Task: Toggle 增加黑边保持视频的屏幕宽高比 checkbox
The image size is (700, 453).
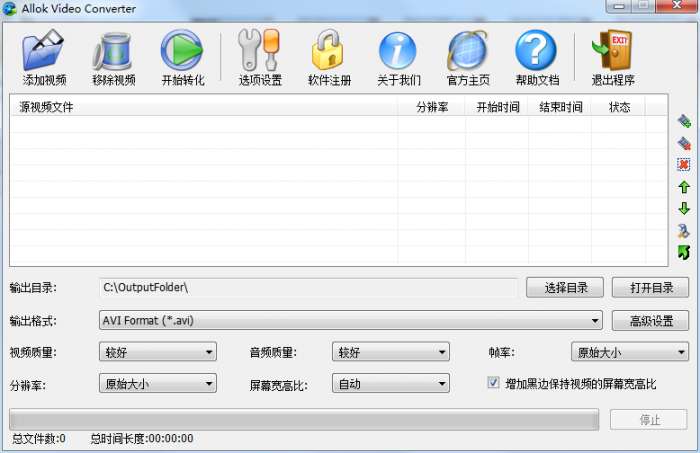Action: (493, 383)
